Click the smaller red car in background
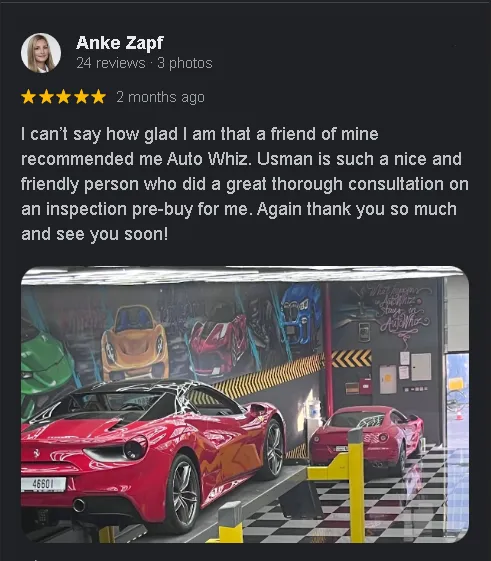This screenshot has width=491, height=561. pyautogui.click(x=366, y=439)
